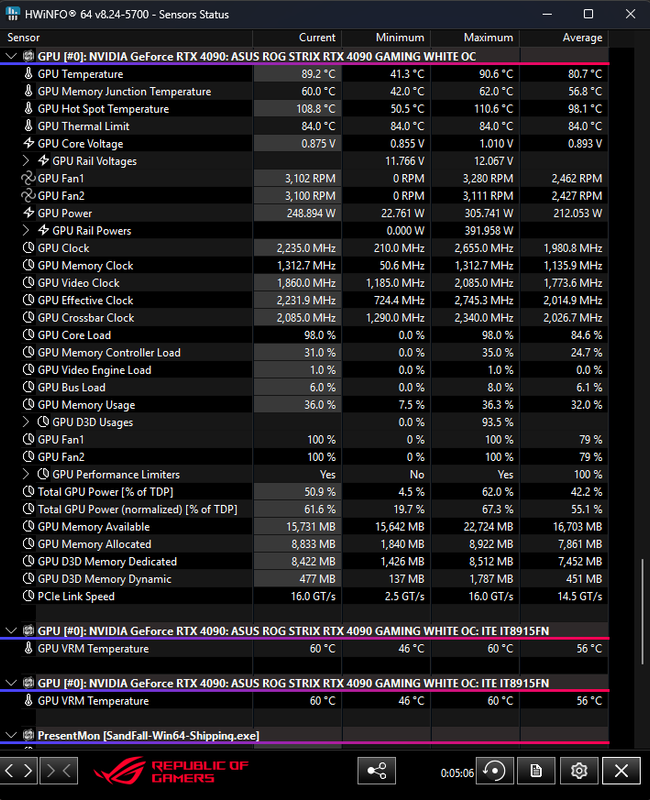Minimize the HWiNFO Sensors Status window
Viewport: 650px width, 800px height.
coord(547,14)
